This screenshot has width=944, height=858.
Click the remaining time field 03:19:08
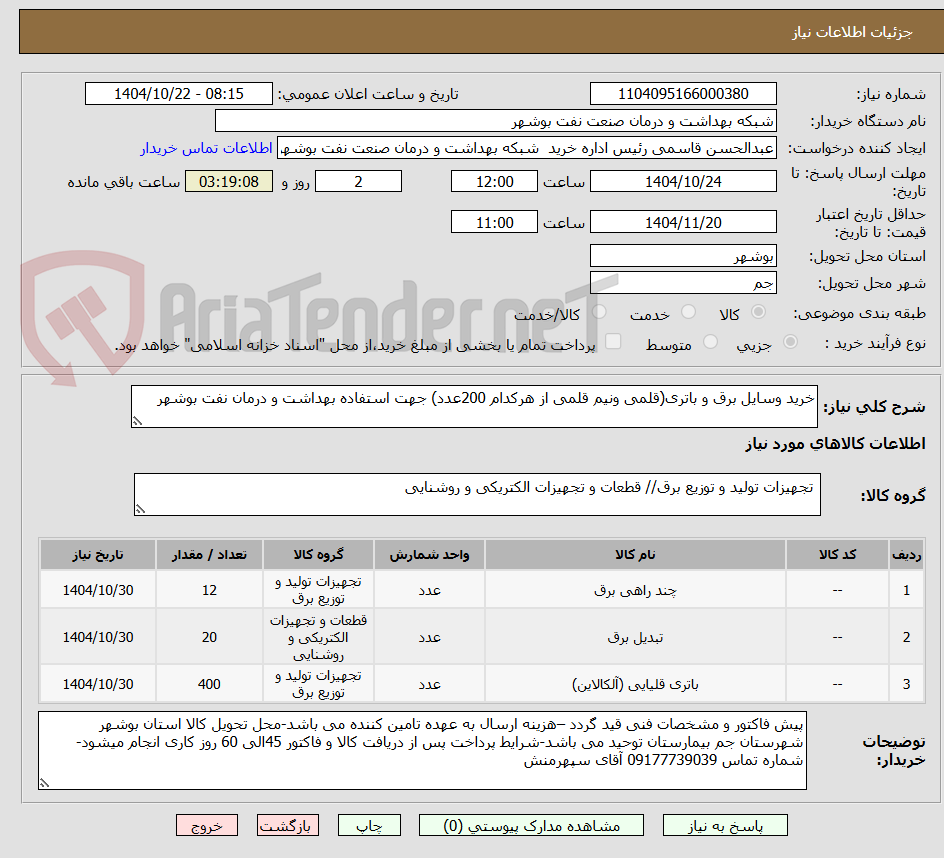(x=229, y=181)
